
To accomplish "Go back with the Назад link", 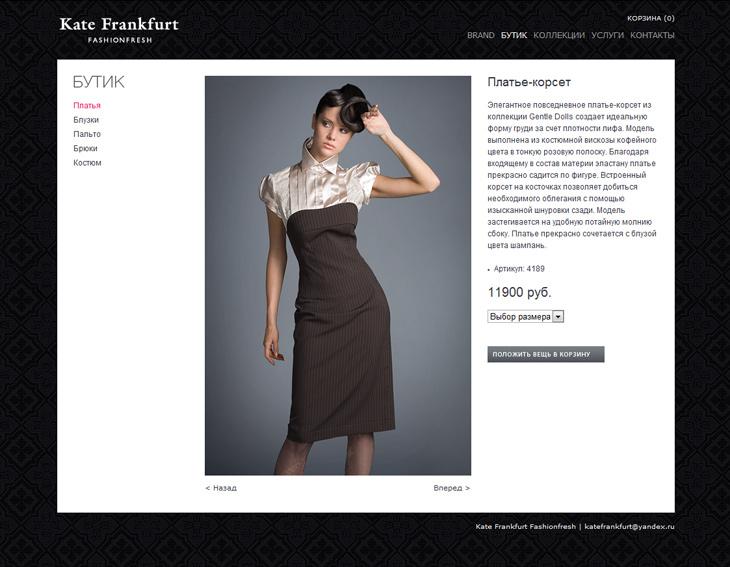I will coord(221,488).
